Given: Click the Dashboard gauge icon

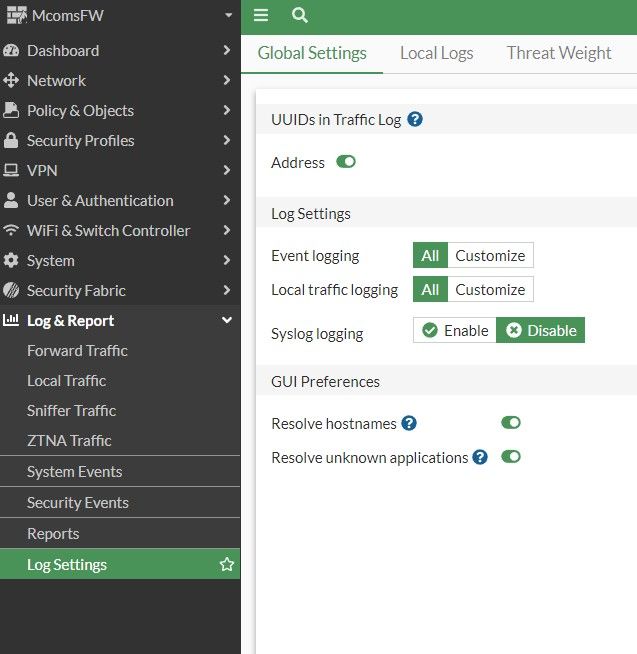Looking at the screenshot, I should point(12,51).
